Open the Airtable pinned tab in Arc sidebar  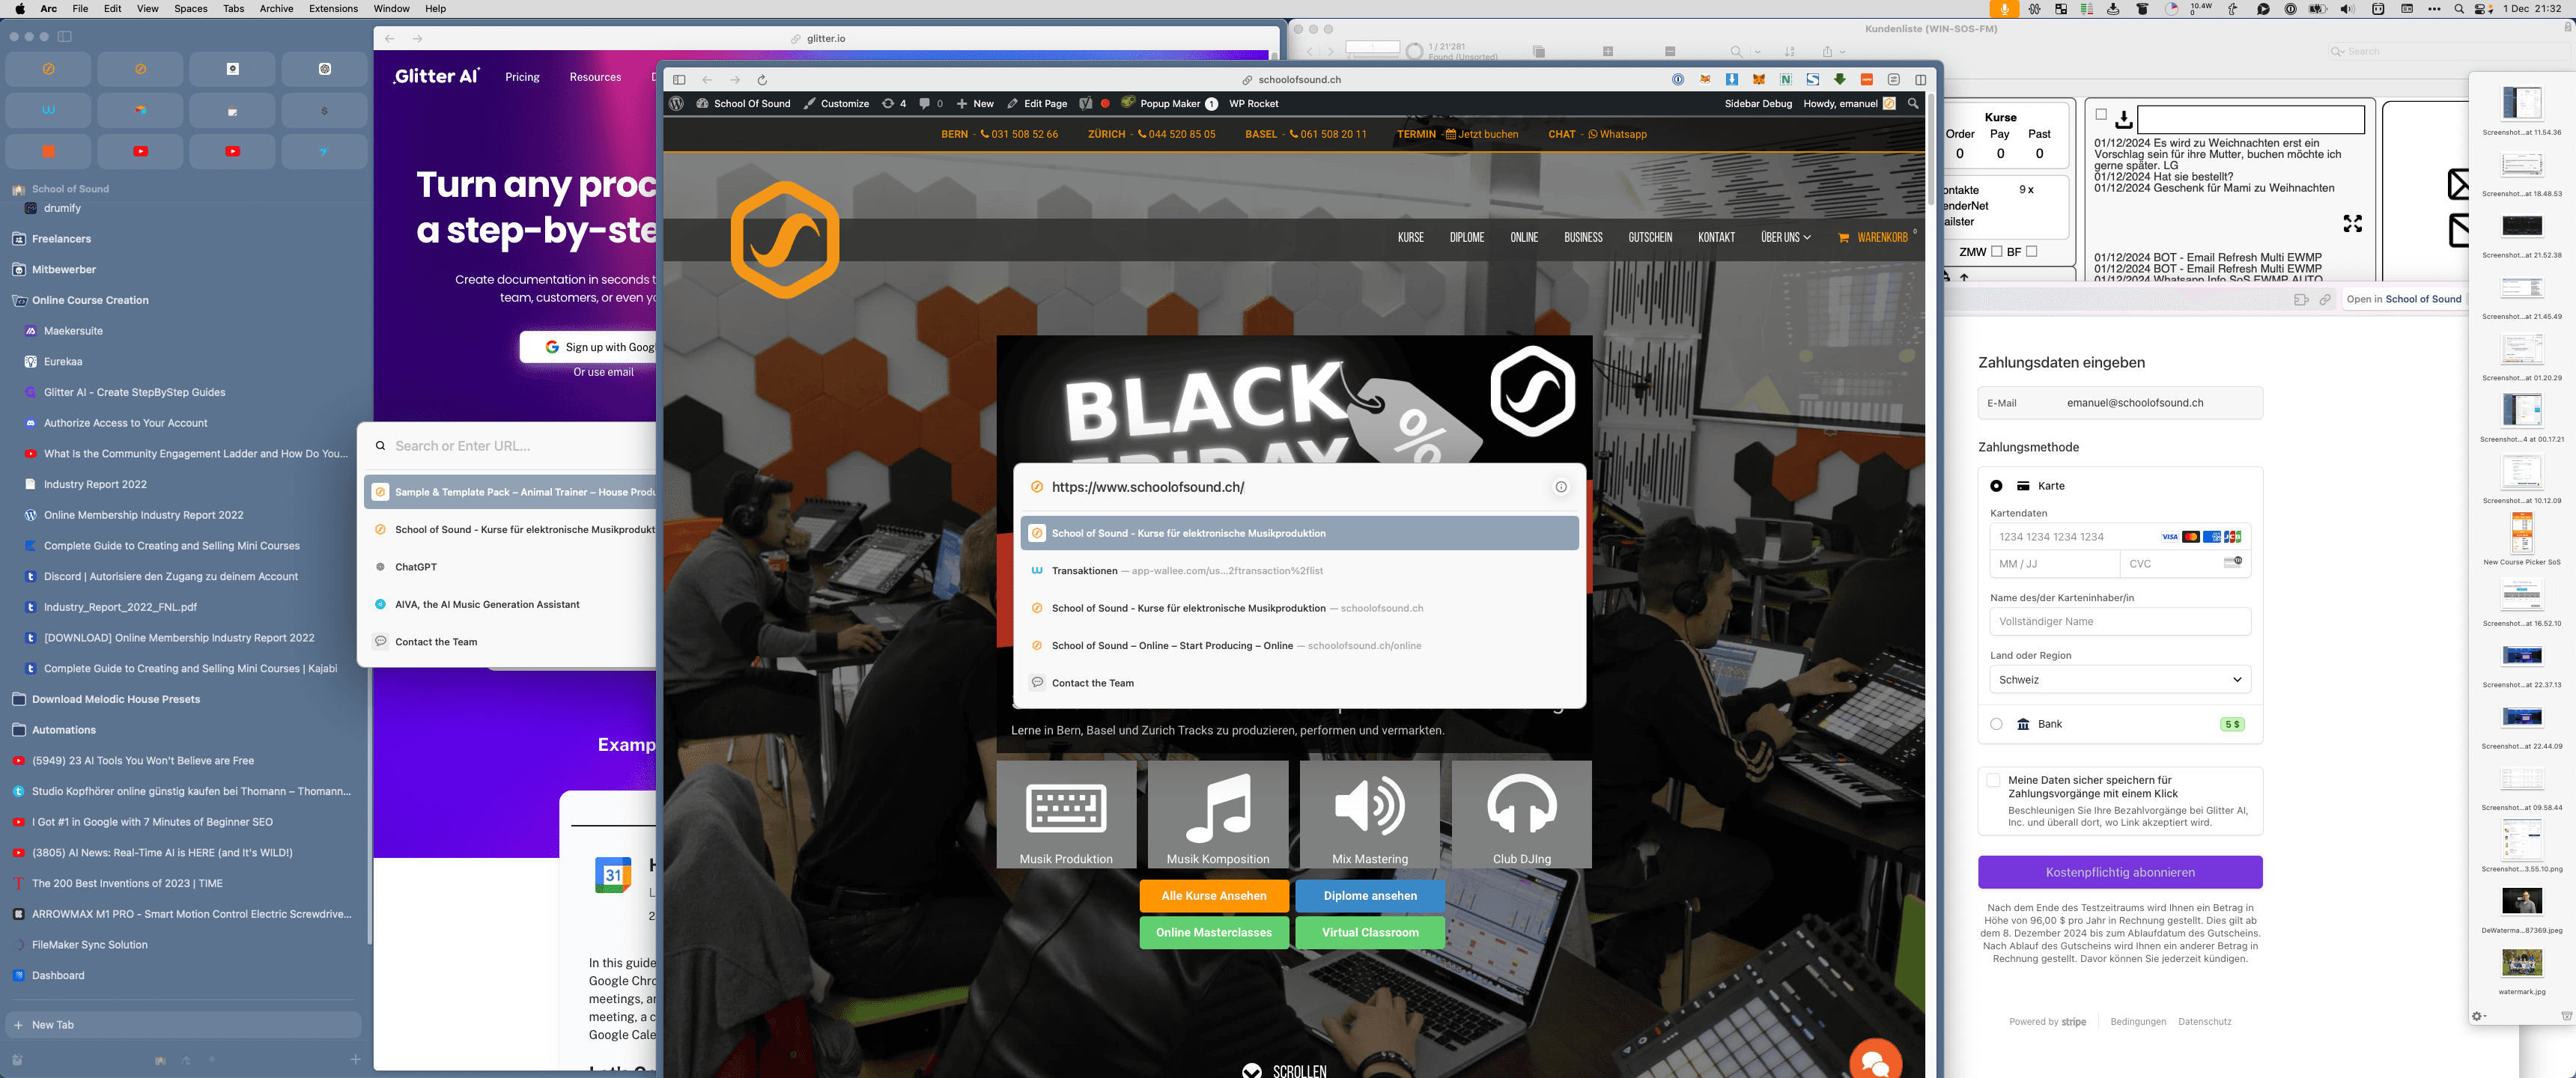click(140, 110)
